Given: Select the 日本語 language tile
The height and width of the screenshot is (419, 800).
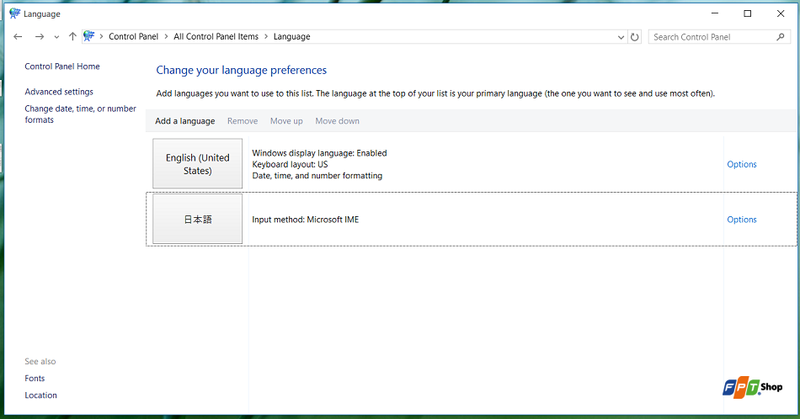Looking at the screenshot, I should [x=197, y=219].
